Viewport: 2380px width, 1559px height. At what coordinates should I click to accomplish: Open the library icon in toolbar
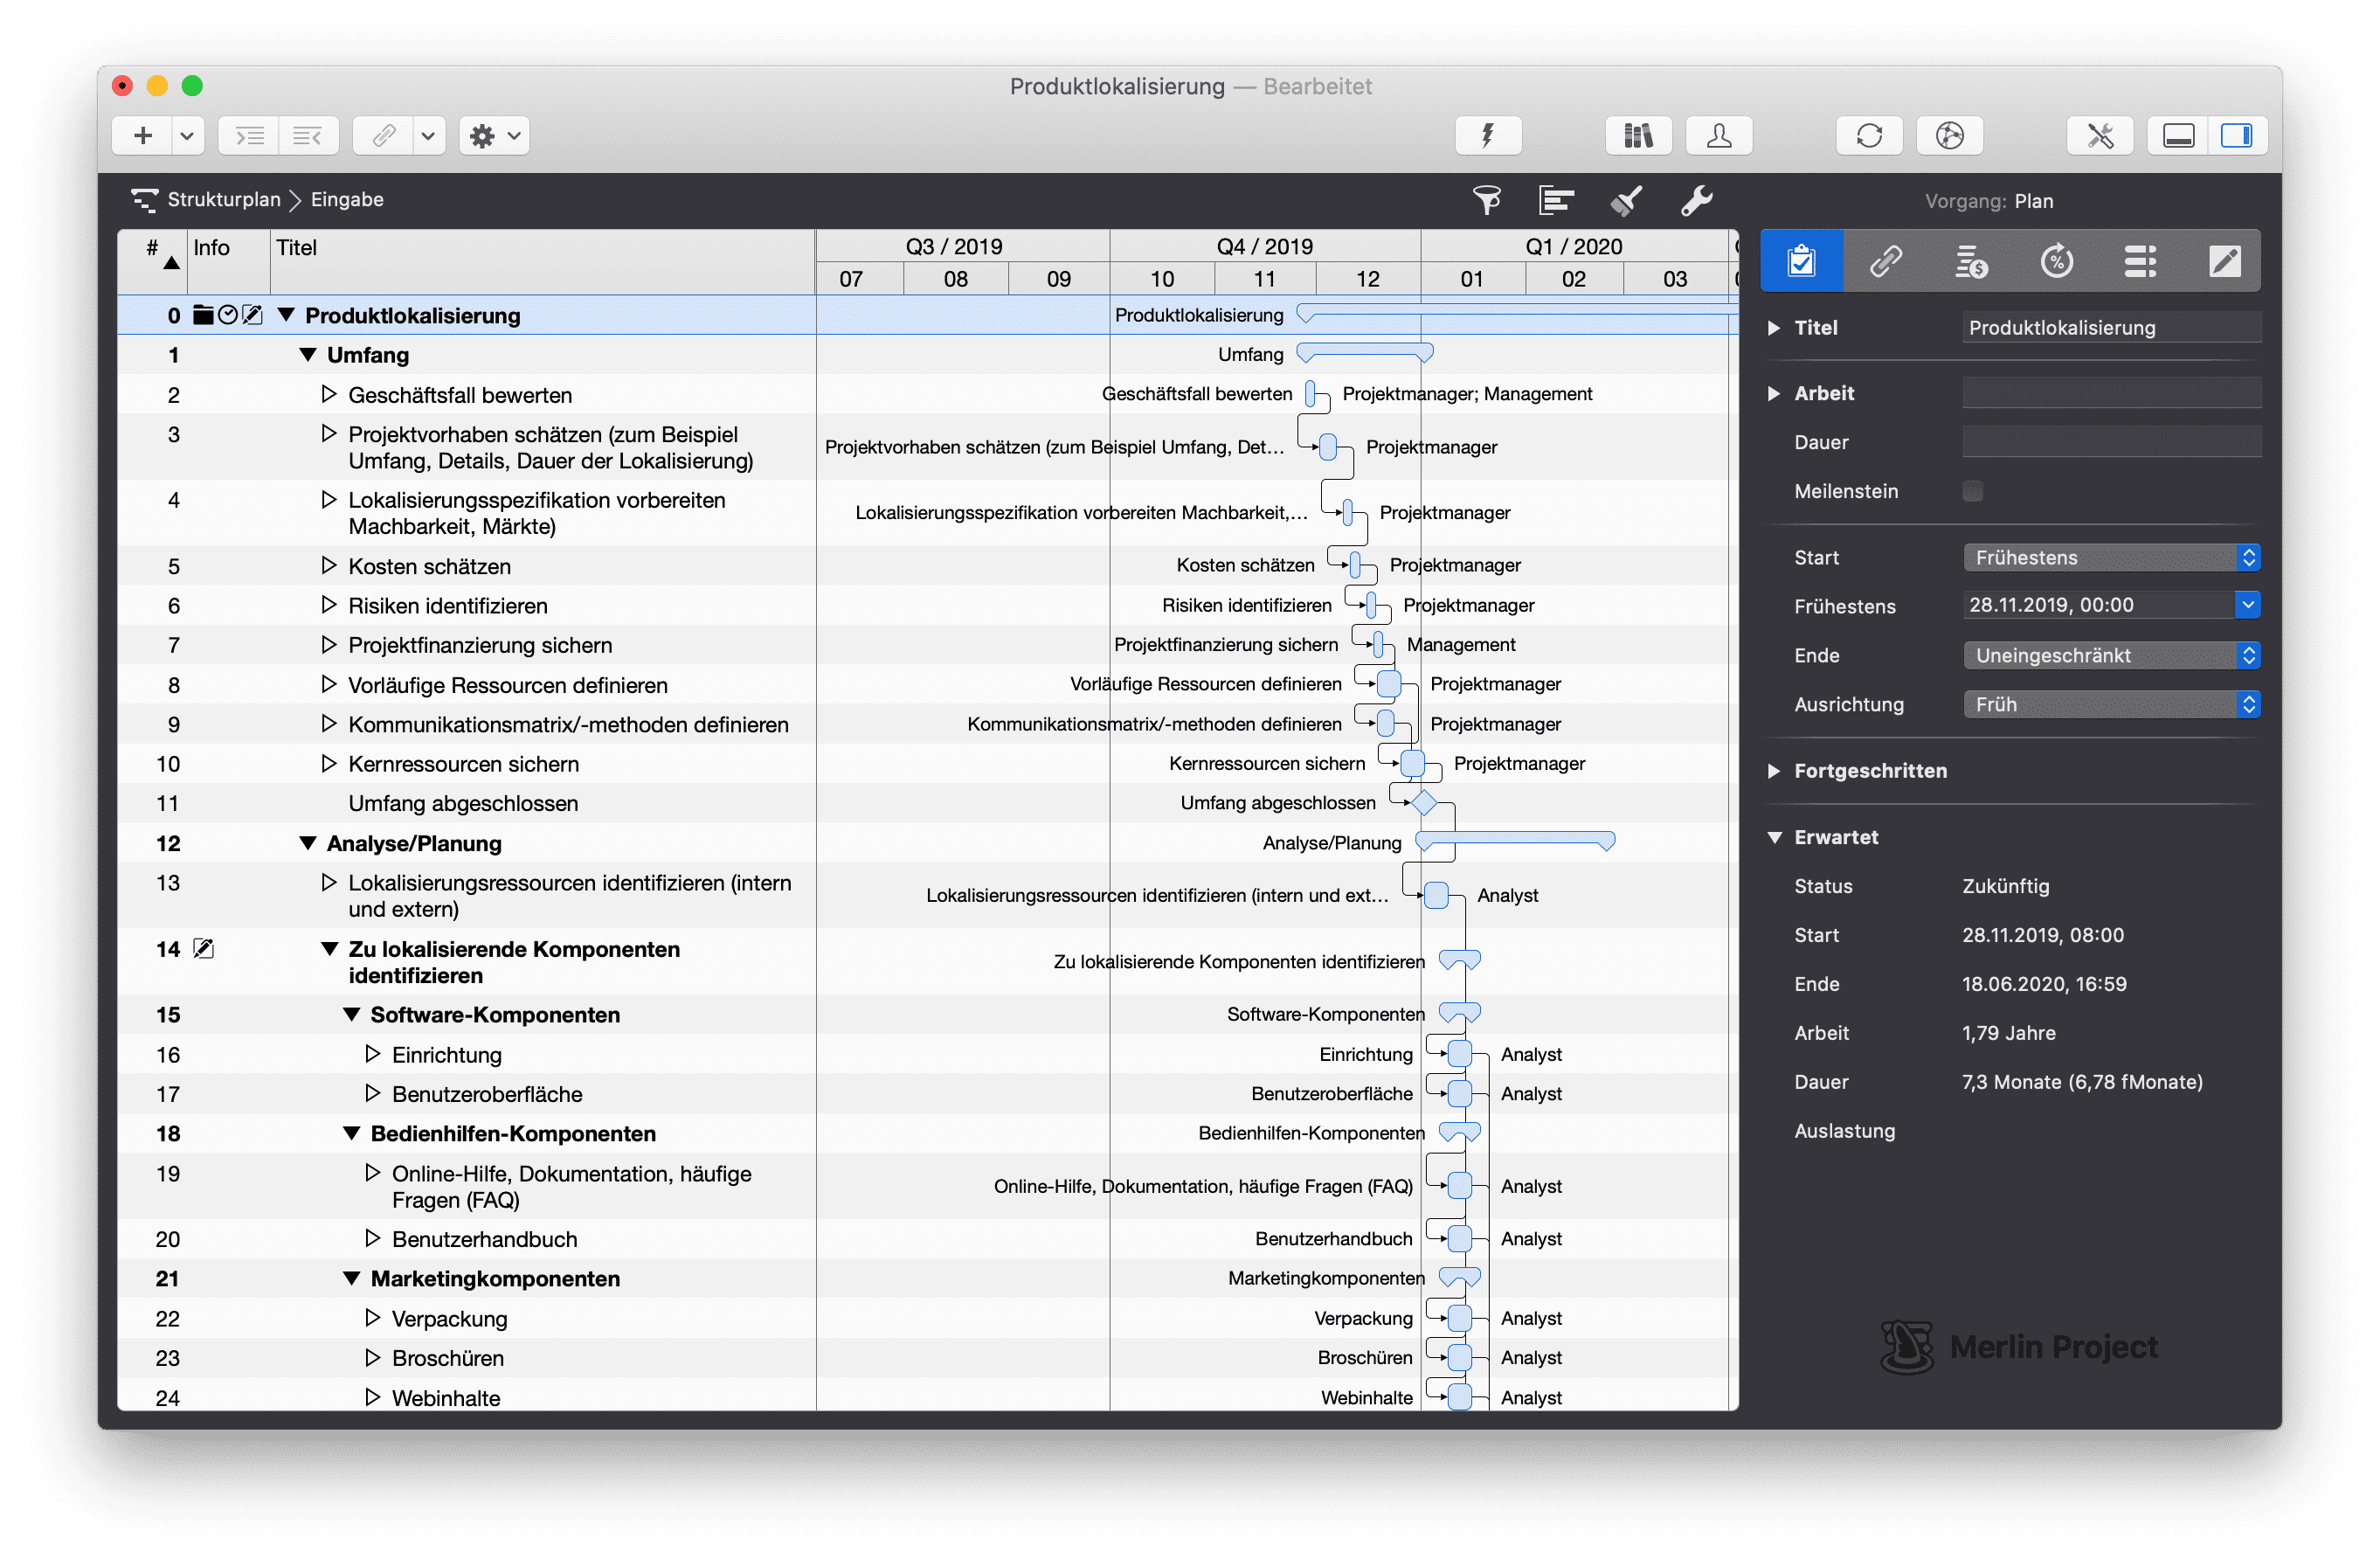pos(1637,135)
